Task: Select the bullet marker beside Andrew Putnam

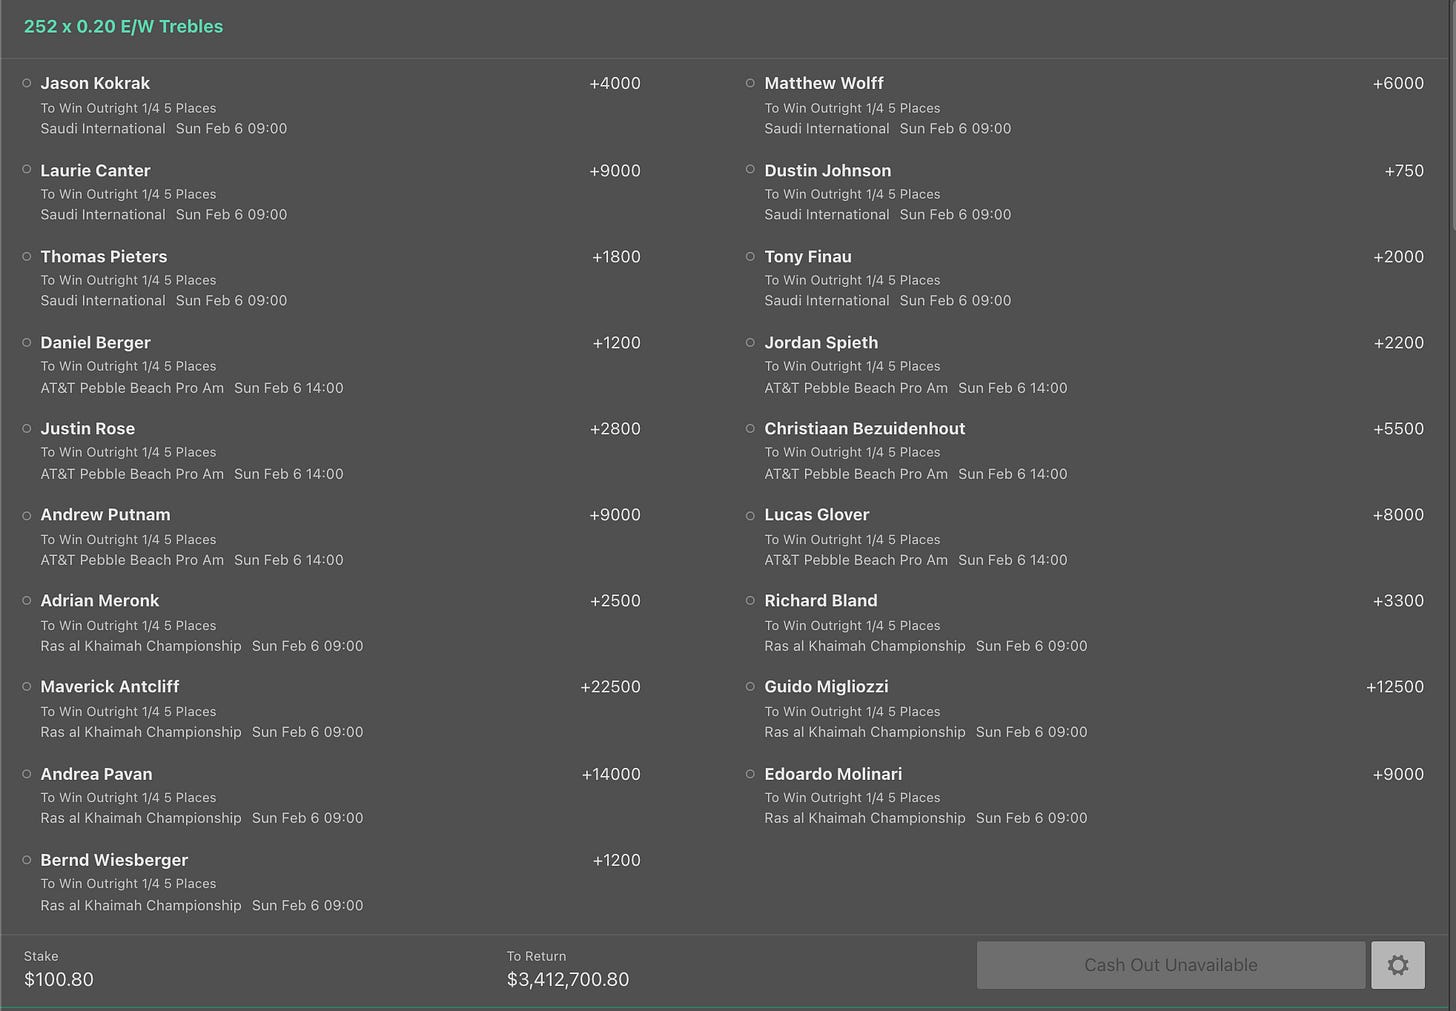Action: (27, 515)
